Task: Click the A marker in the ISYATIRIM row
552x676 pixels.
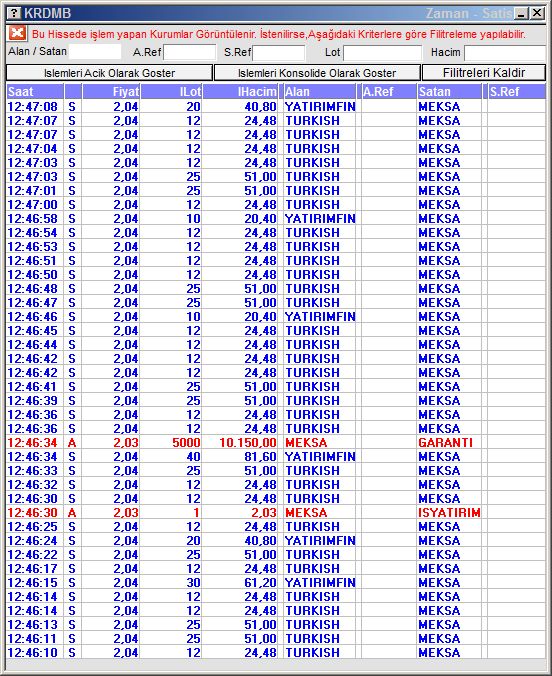Action: pos(72,513)
